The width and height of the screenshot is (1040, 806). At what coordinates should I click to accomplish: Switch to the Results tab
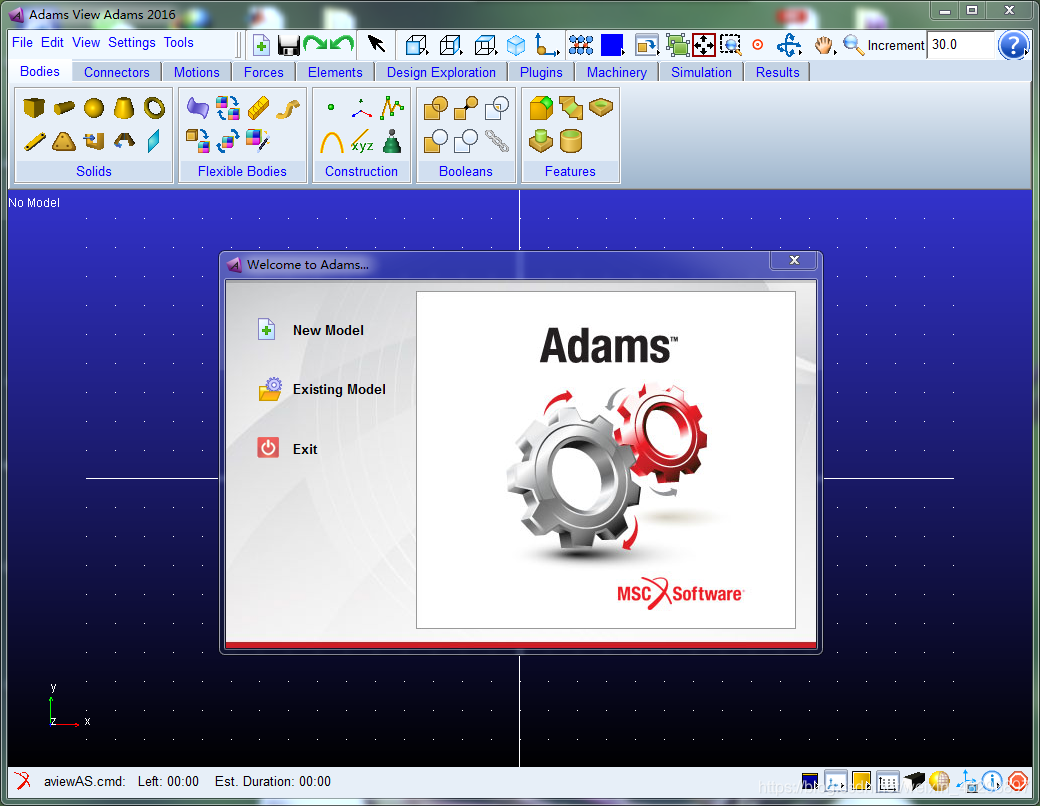click(777, 72)
